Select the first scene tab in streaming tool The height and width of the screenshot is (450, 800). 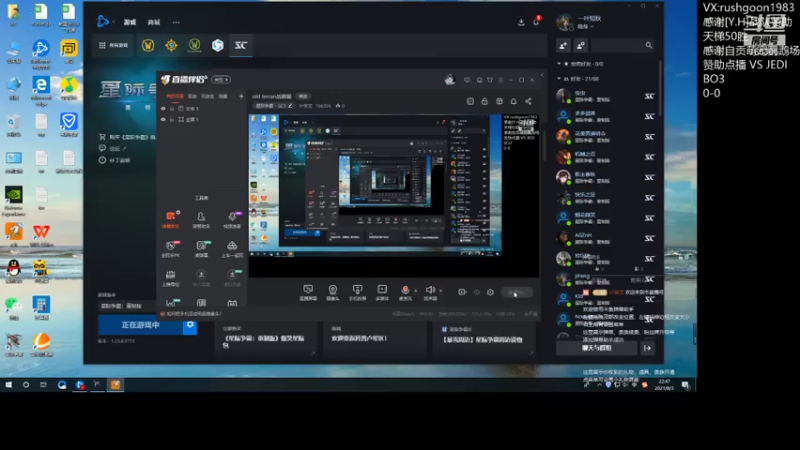click(x=174, y=96)
